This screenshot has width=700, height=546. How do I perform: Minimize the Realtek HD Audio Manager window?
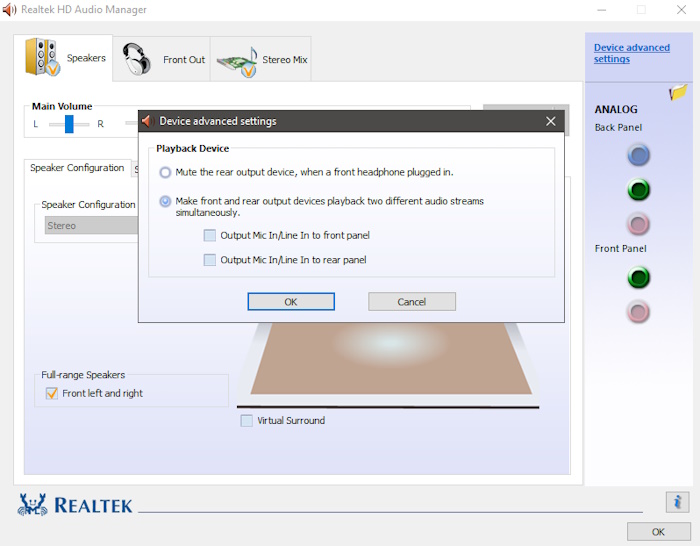pos(601,9)
